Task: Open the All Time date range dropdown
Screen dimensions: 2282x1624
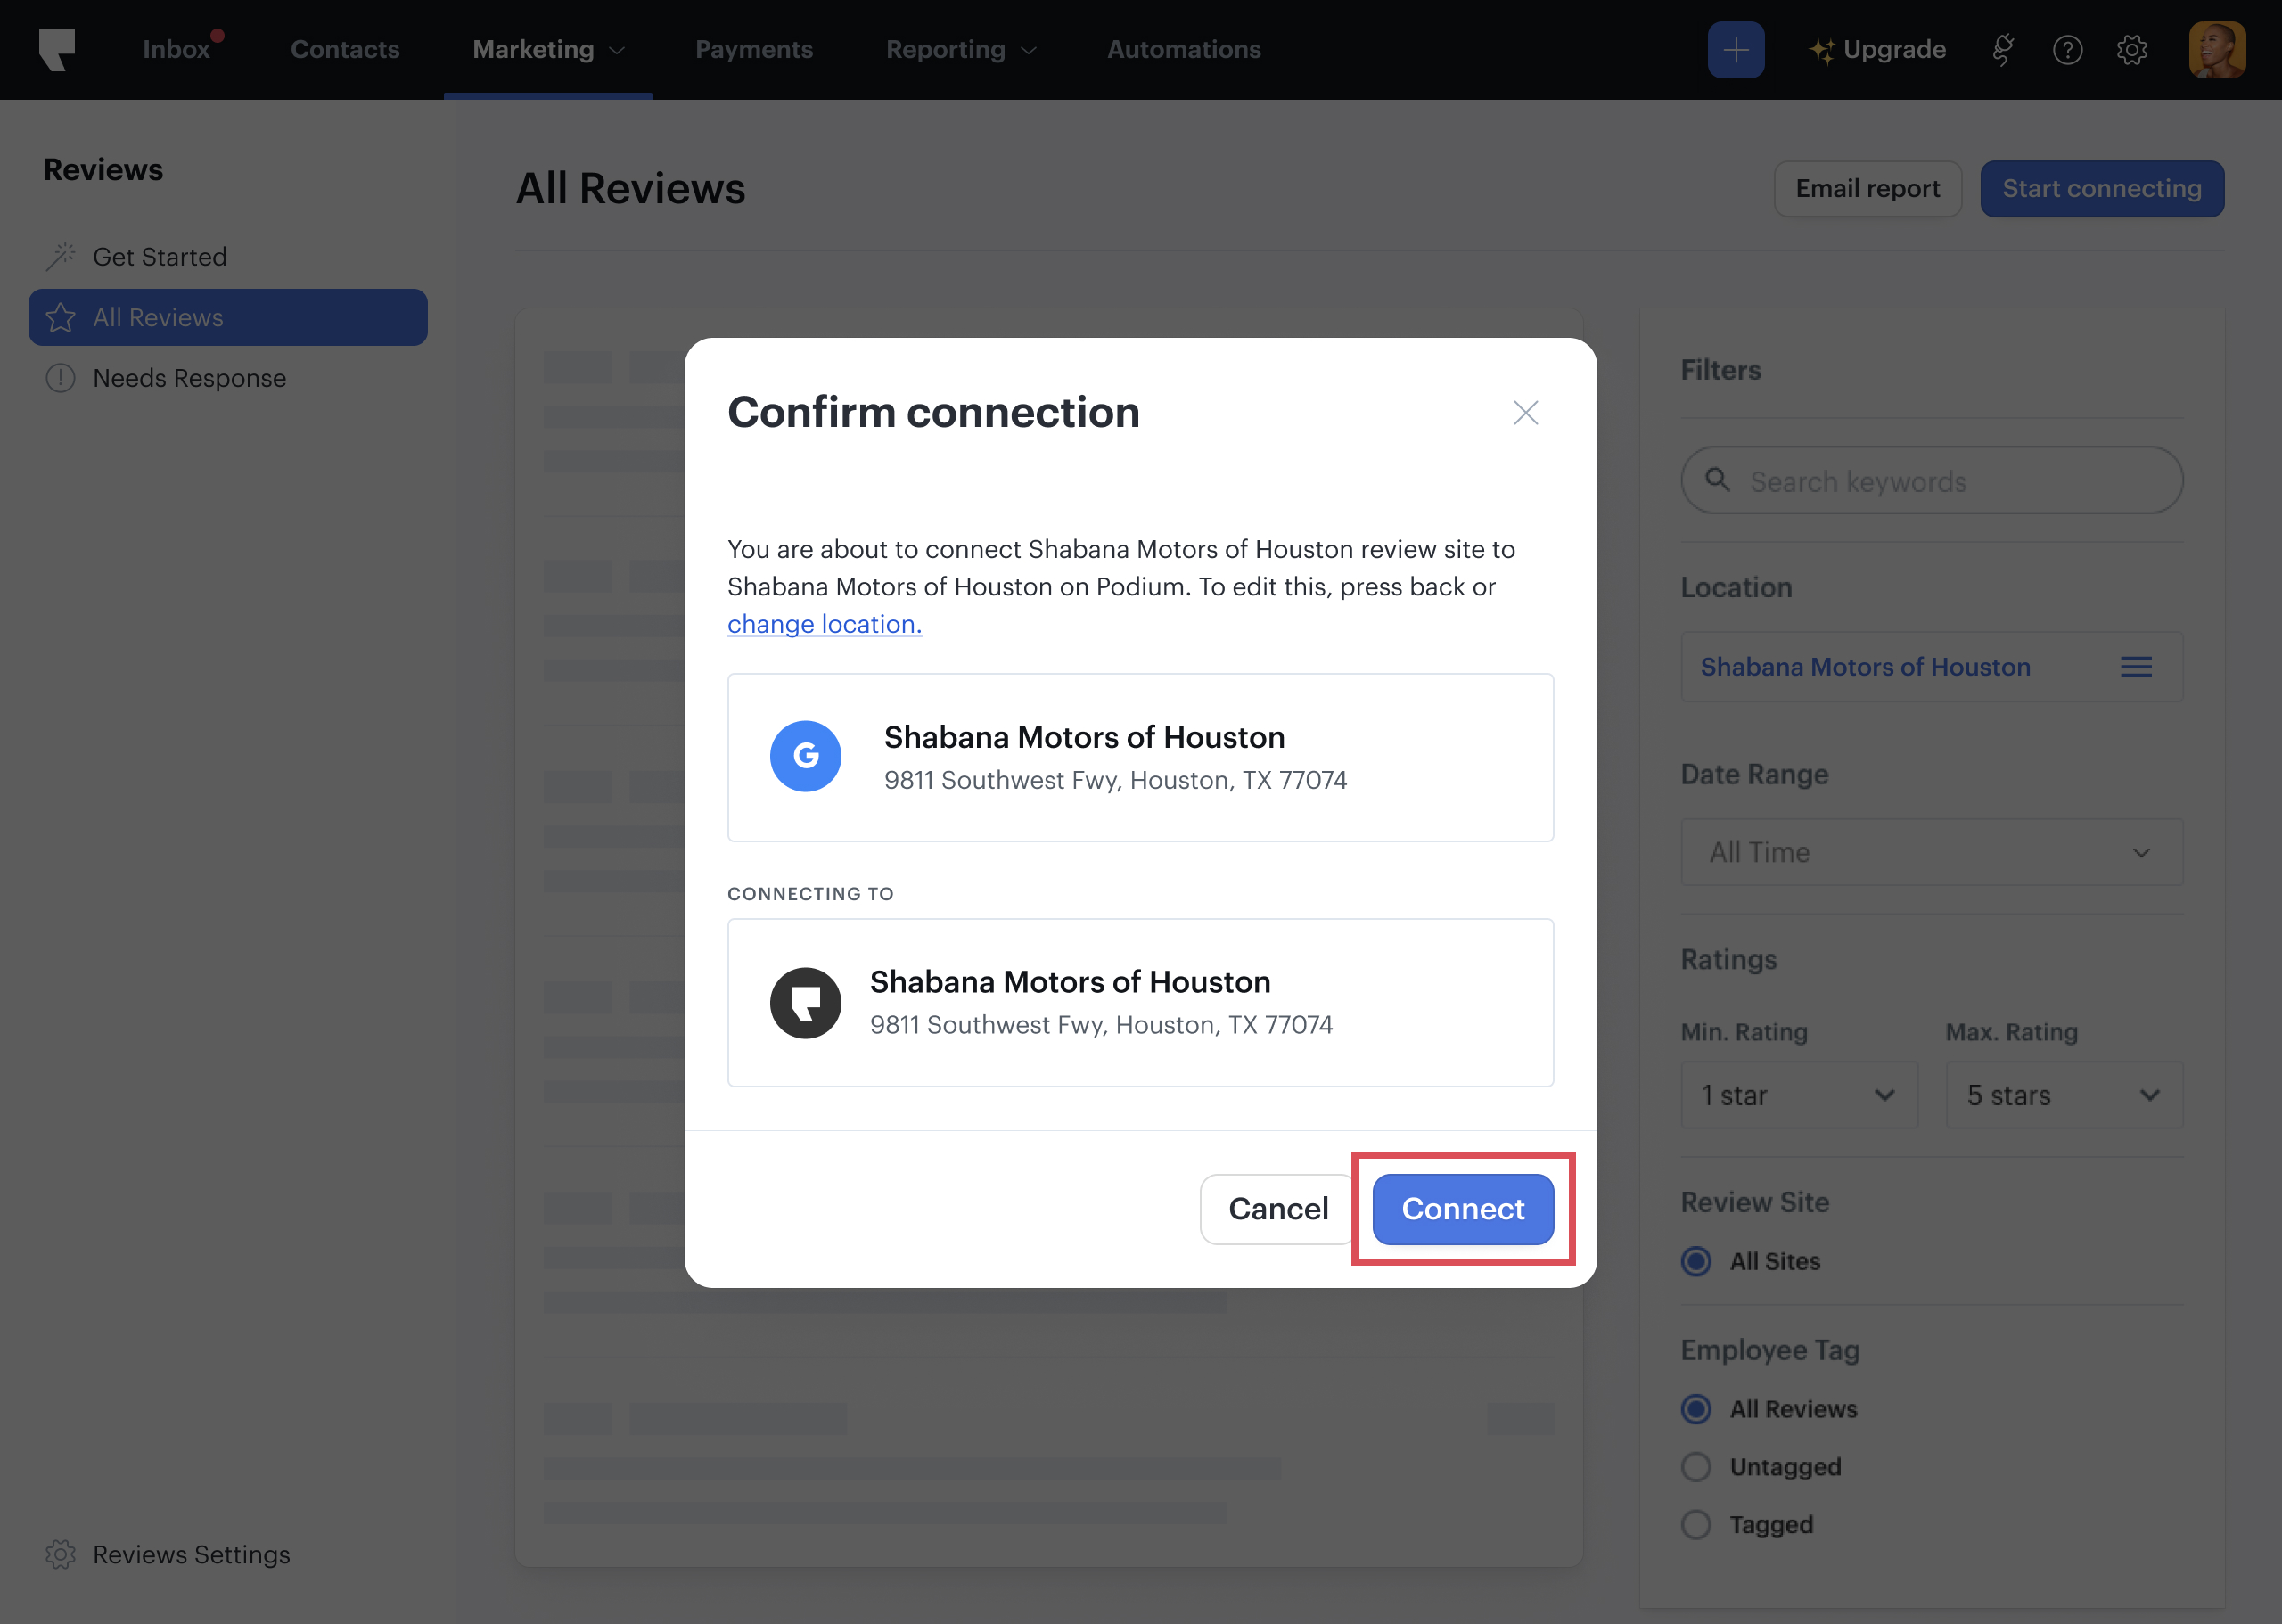Action: click(x=1930, y=852)
